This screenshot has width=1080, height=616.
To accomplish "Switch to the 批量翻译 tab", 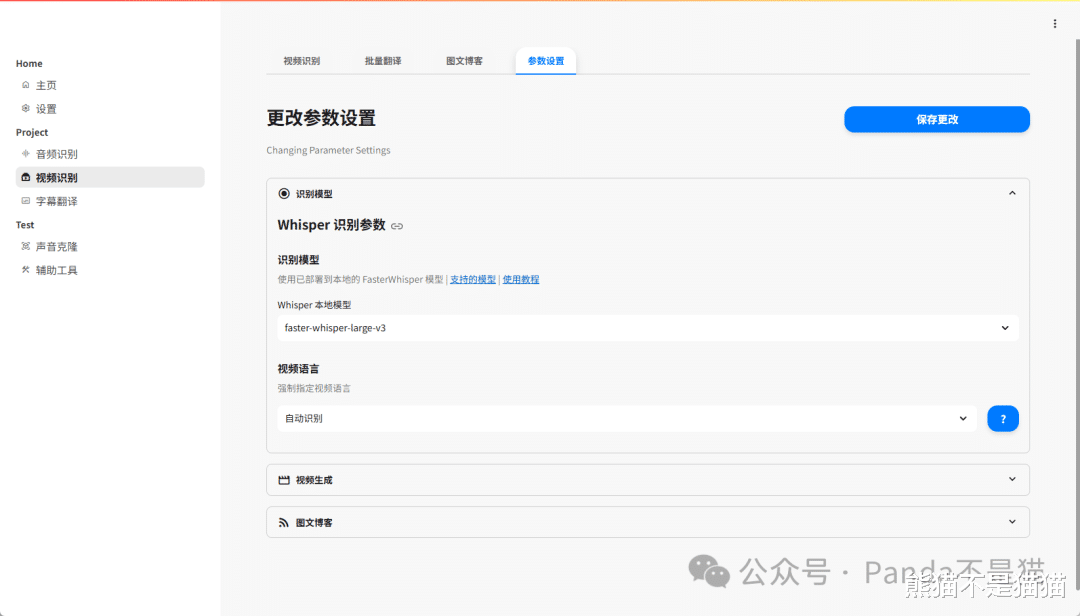I will point(383,61).
